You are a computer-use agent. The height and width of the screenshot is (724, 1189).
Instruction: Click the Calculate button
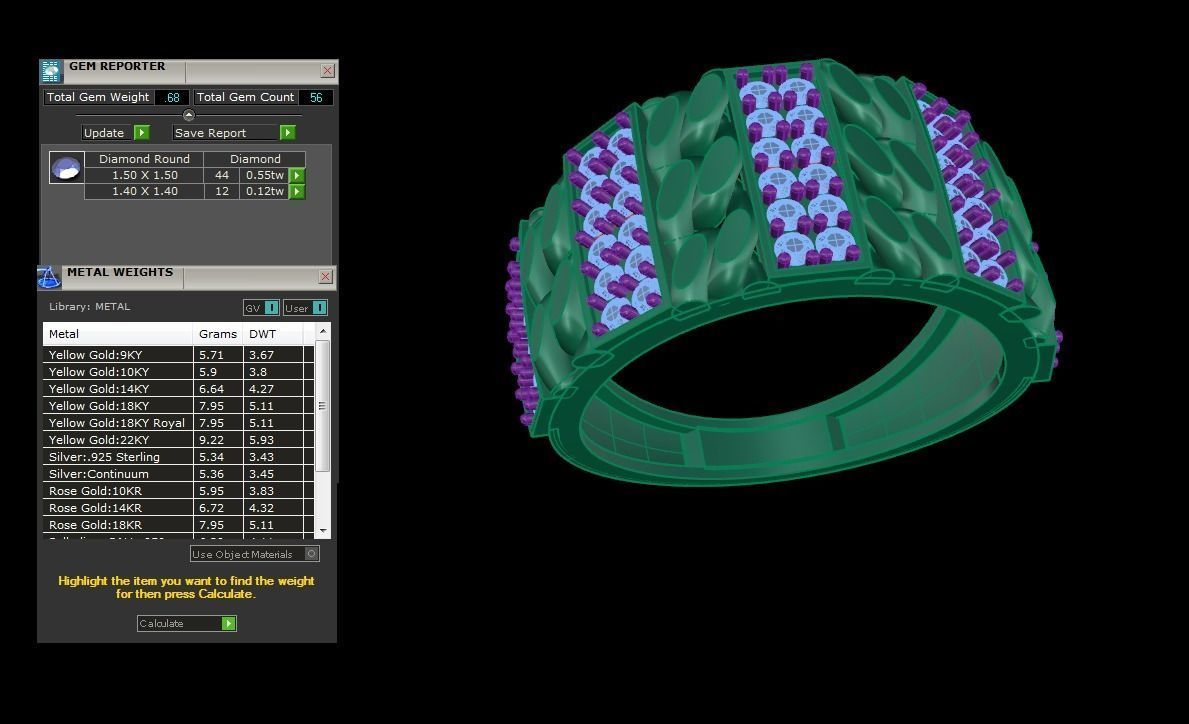click(x=187, y=623)
